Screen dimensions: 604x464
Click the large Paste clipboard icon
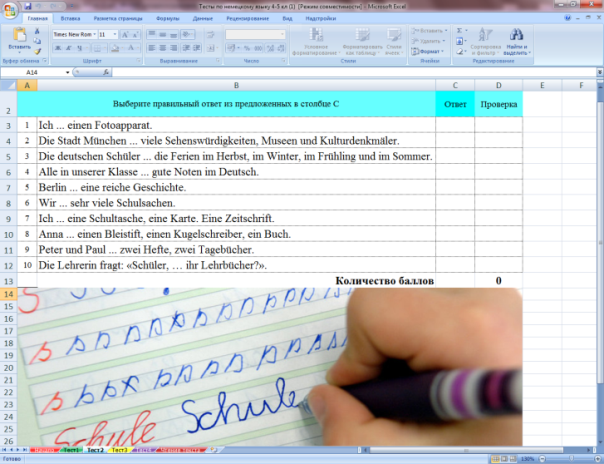19,35
